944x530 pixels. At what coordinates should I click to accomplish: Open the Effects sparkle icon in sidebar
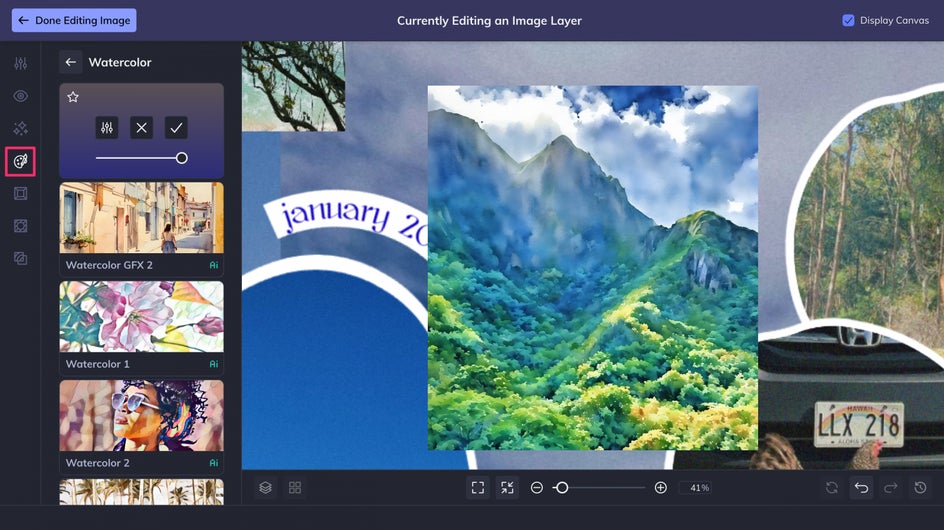(x=20, y=128)
